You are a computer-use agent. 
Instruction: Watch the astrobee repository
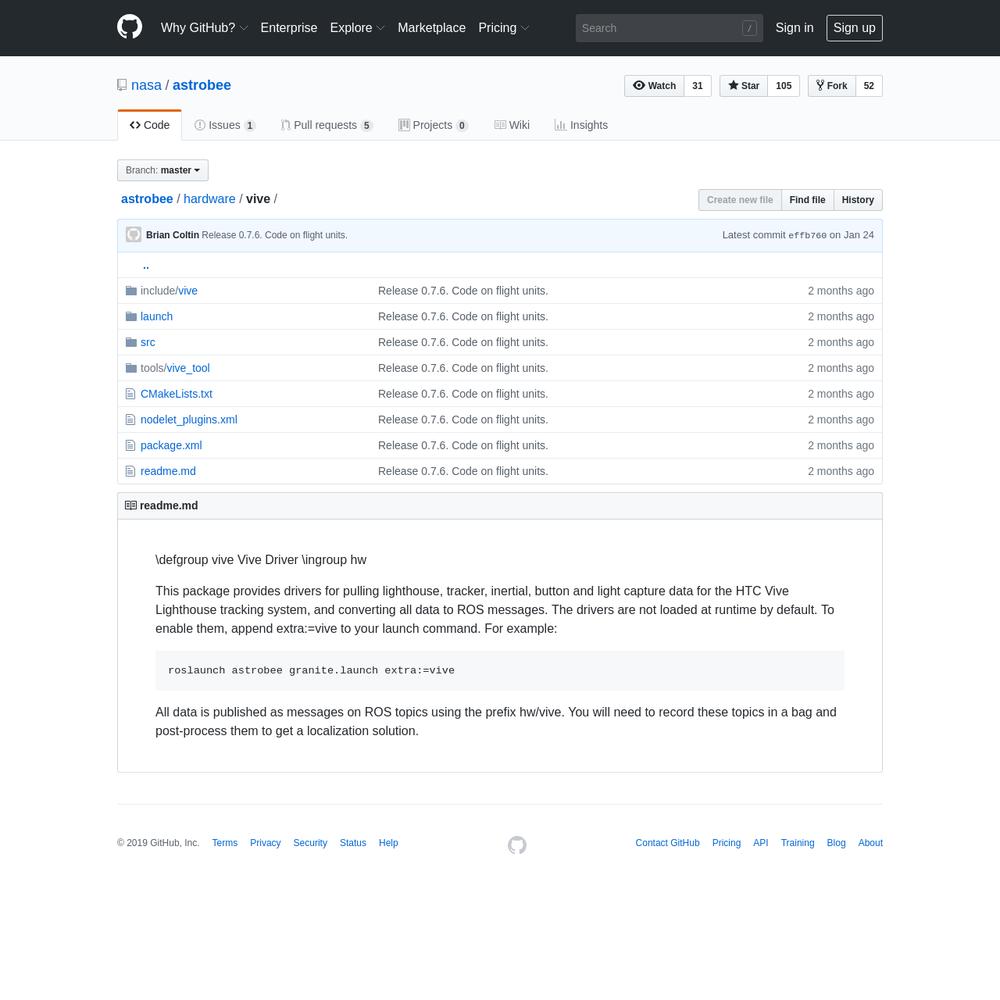[x=654, y=85]
